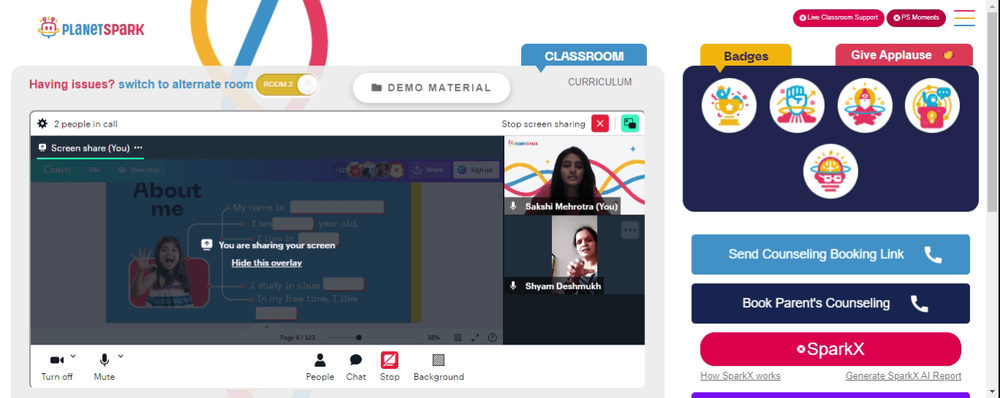Click "switch to alternate room" text
The image size is (1000, 398).
coord(186,84)
